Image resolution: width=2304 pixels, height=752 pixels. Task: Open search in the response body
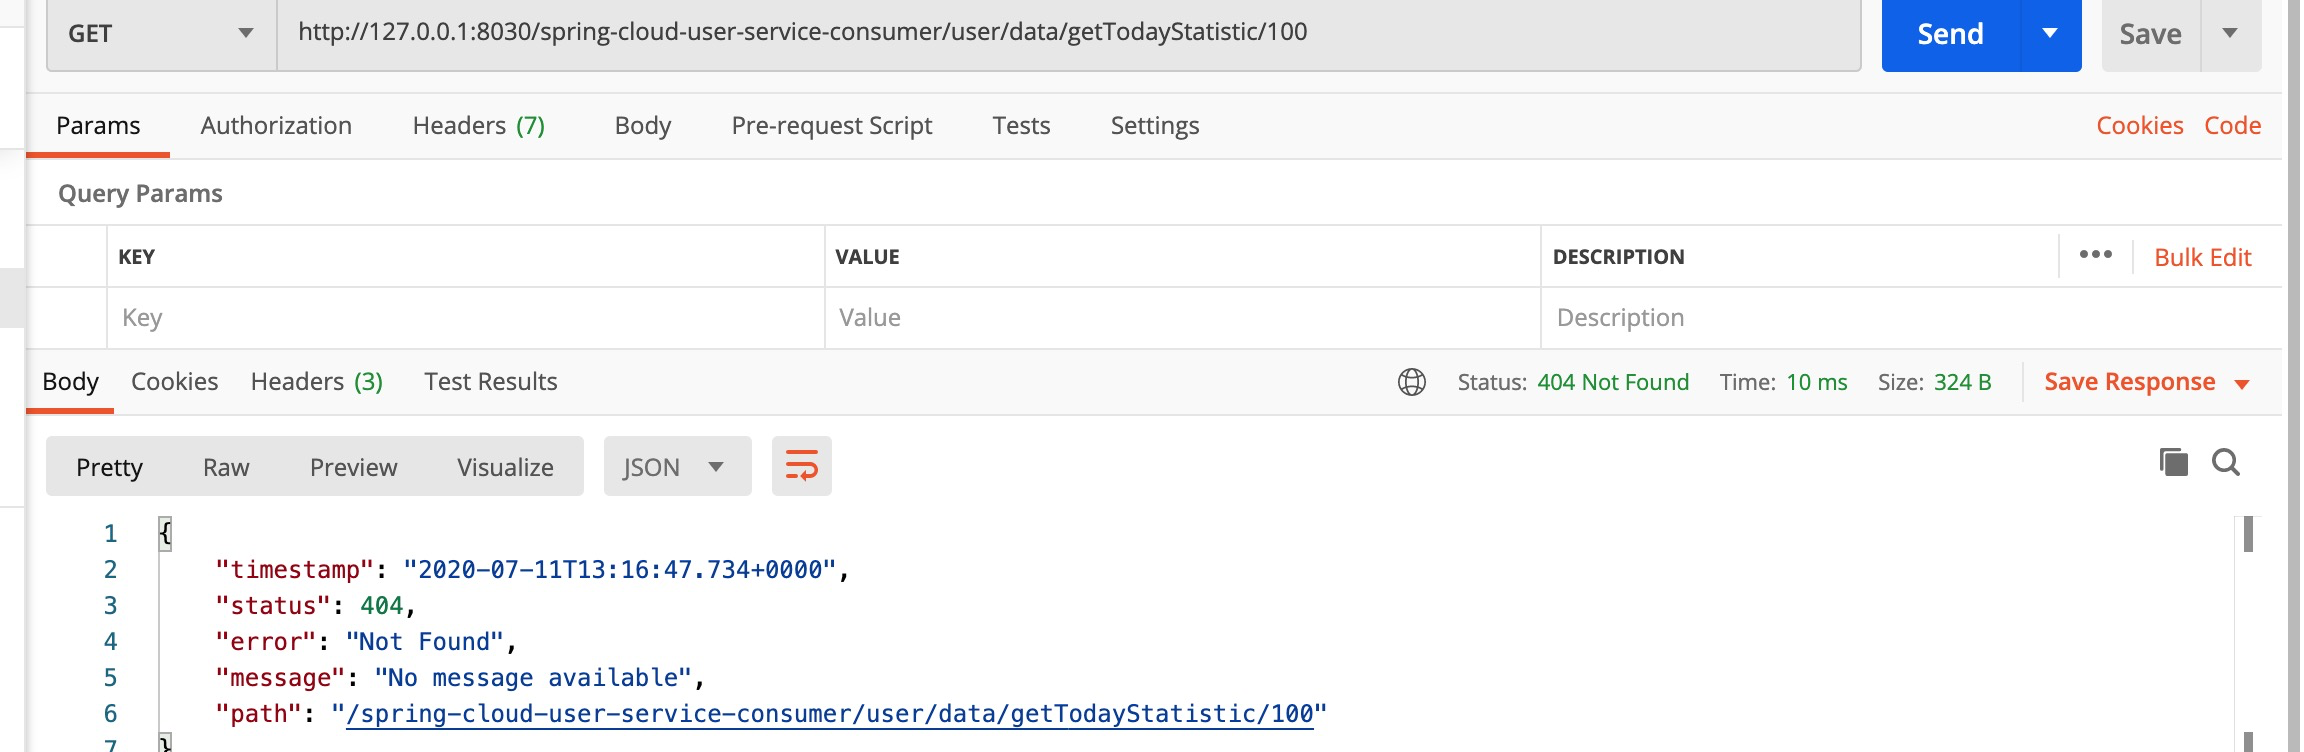tap(2226, 462)
